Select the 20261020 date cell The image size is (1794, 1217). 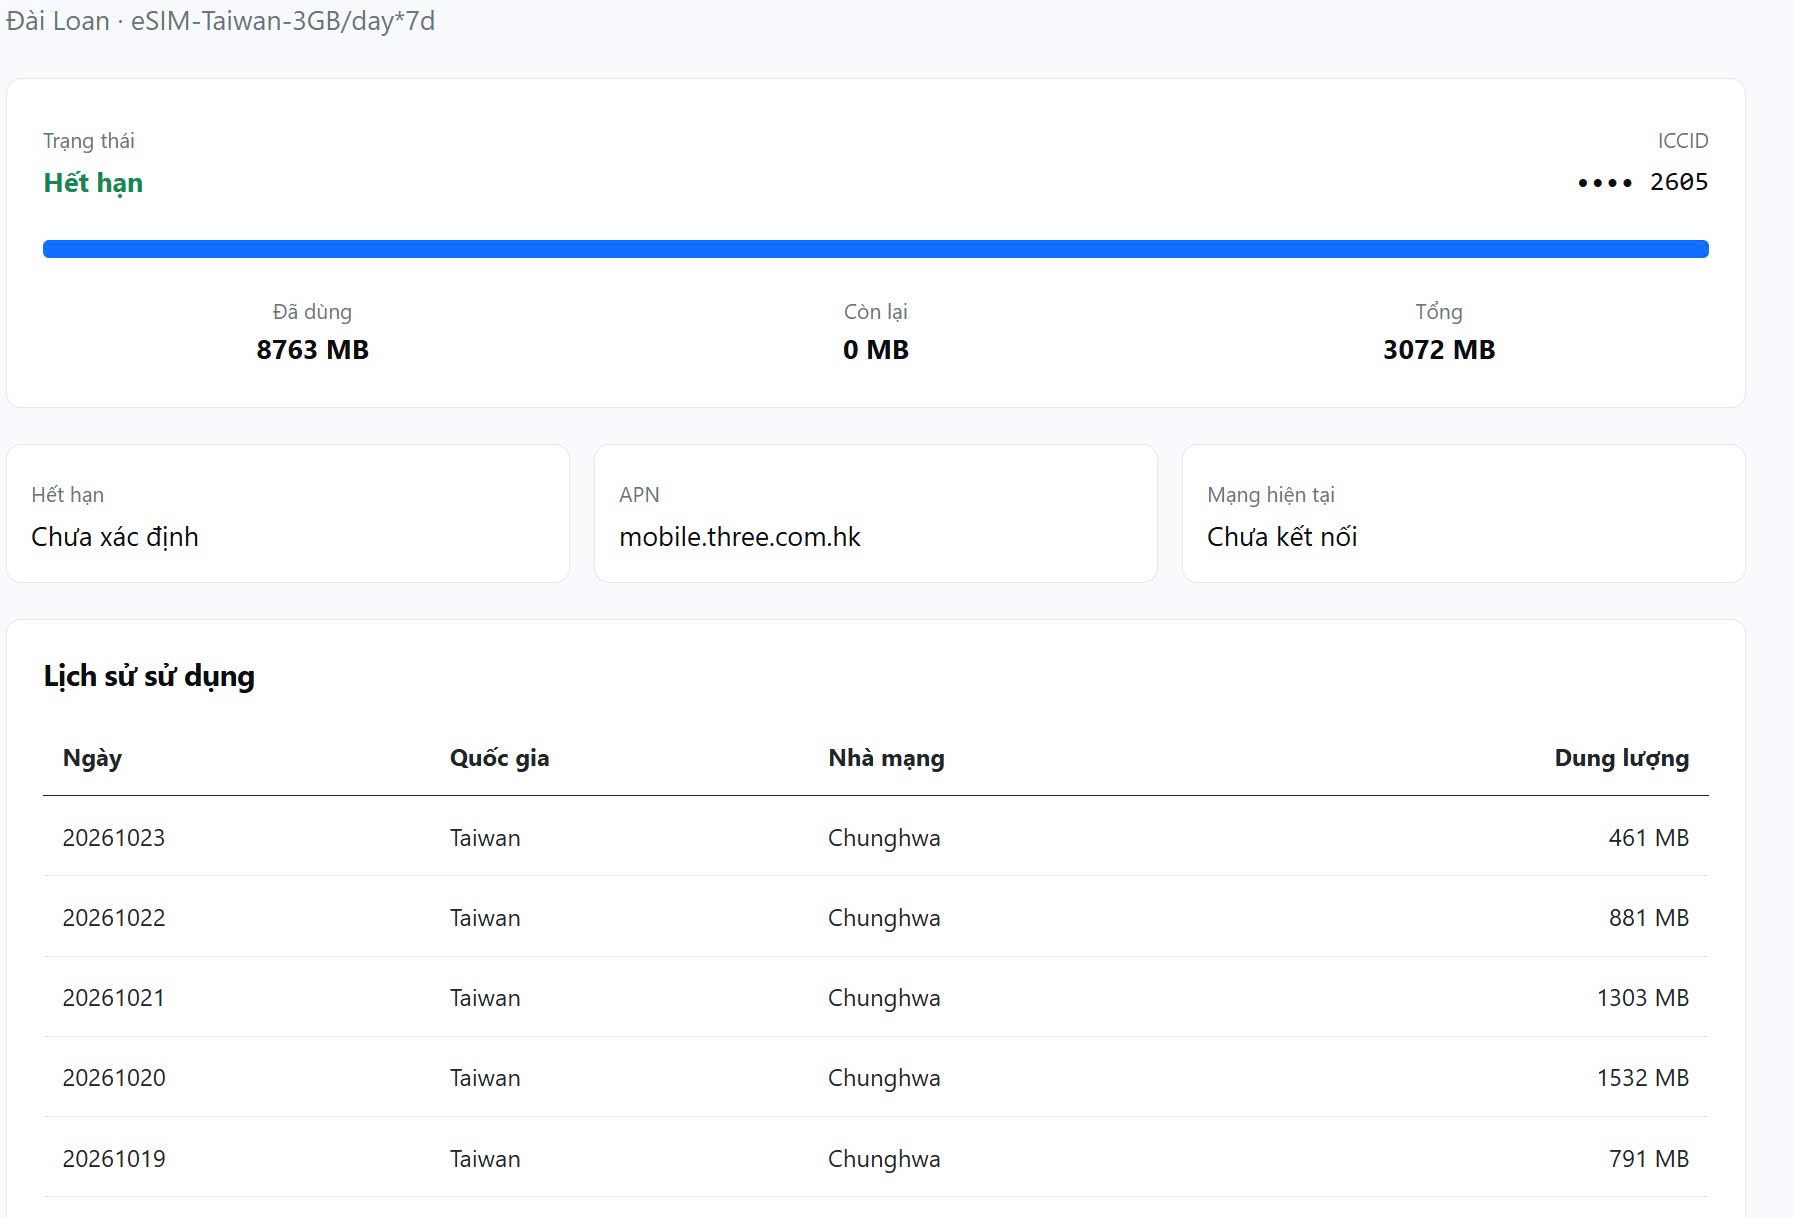(x=114, y=1078)
